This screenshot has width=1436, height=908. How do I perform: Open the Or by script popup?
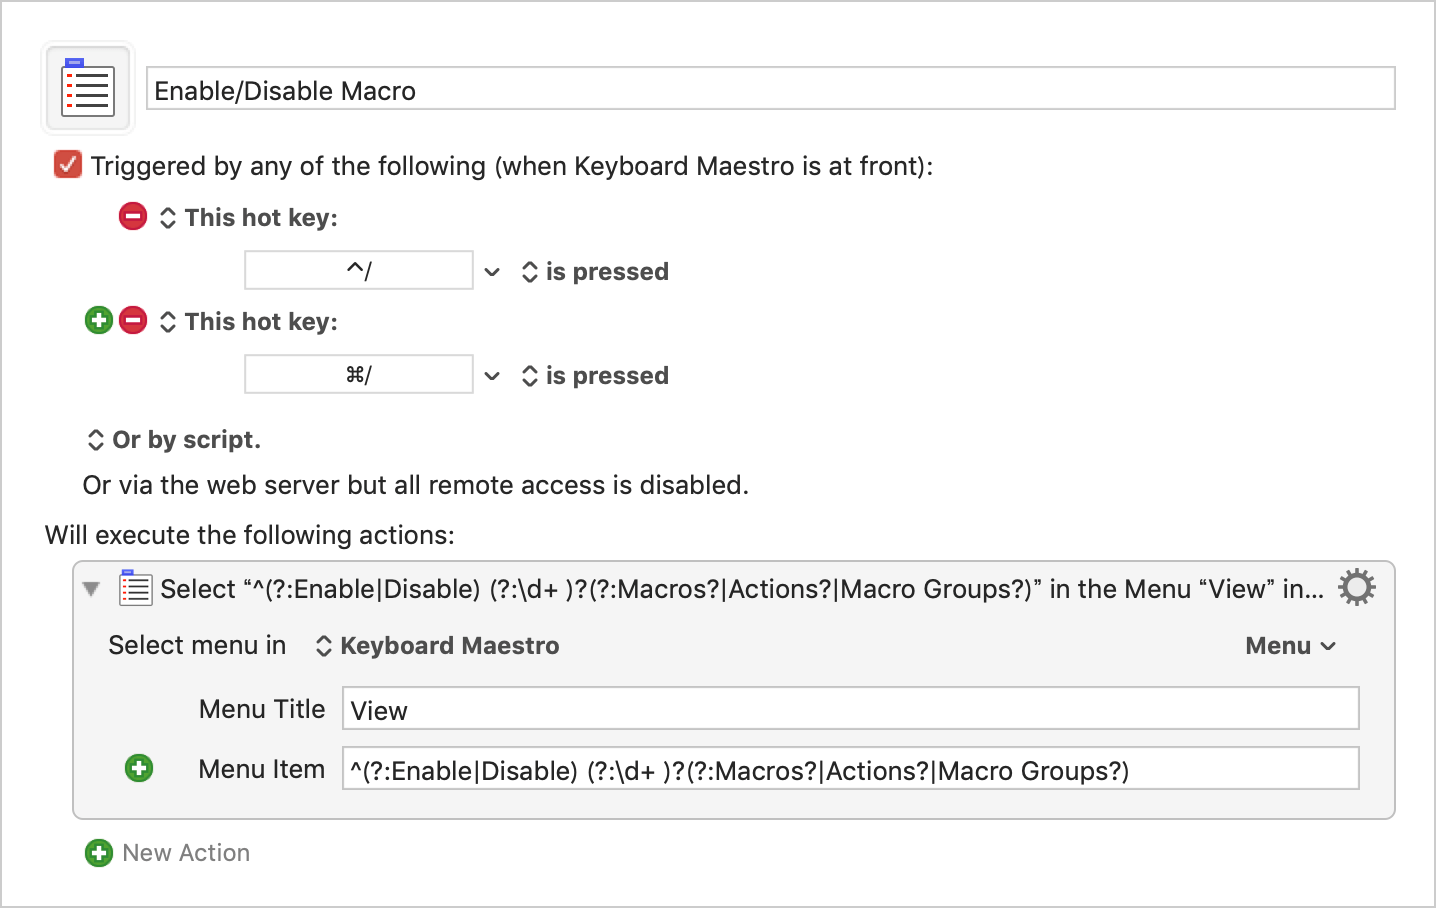click(x=174, y=440)
